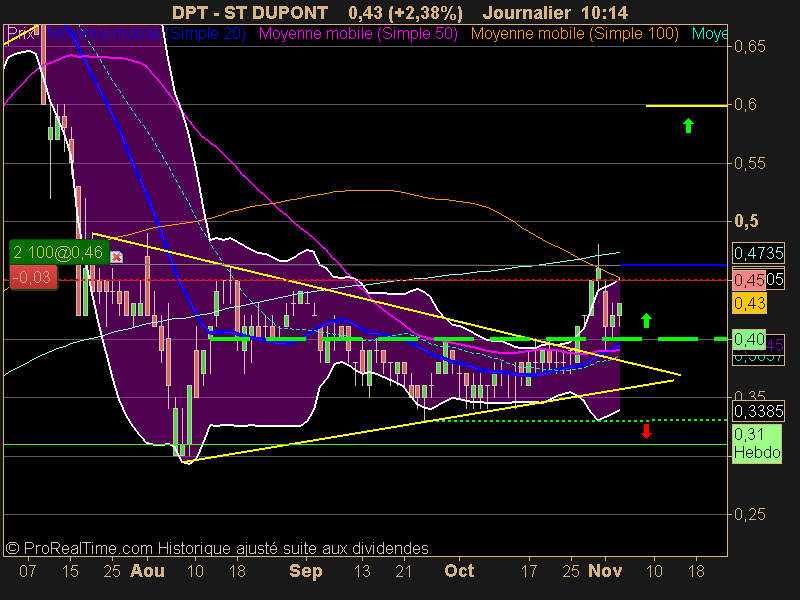Click the 0,65 price axis value
The width and height of the screenshot is (800, 600).
pos(749,46)
